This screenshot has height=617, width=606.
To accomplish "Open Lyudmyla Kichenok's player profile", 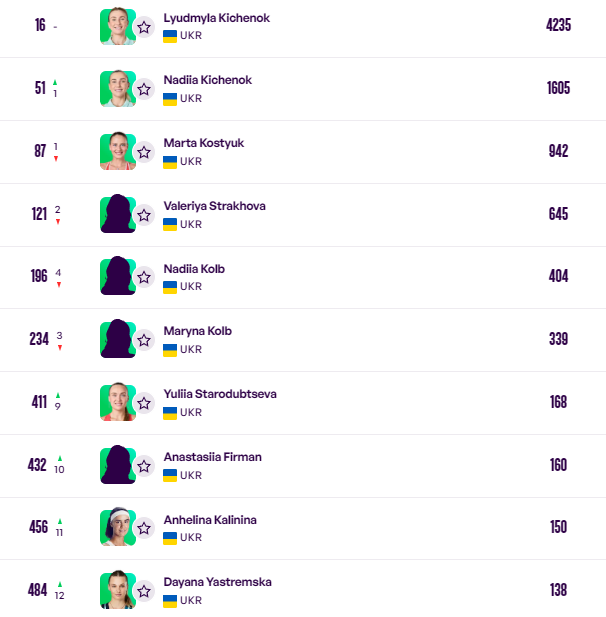I will click(216, 18).
